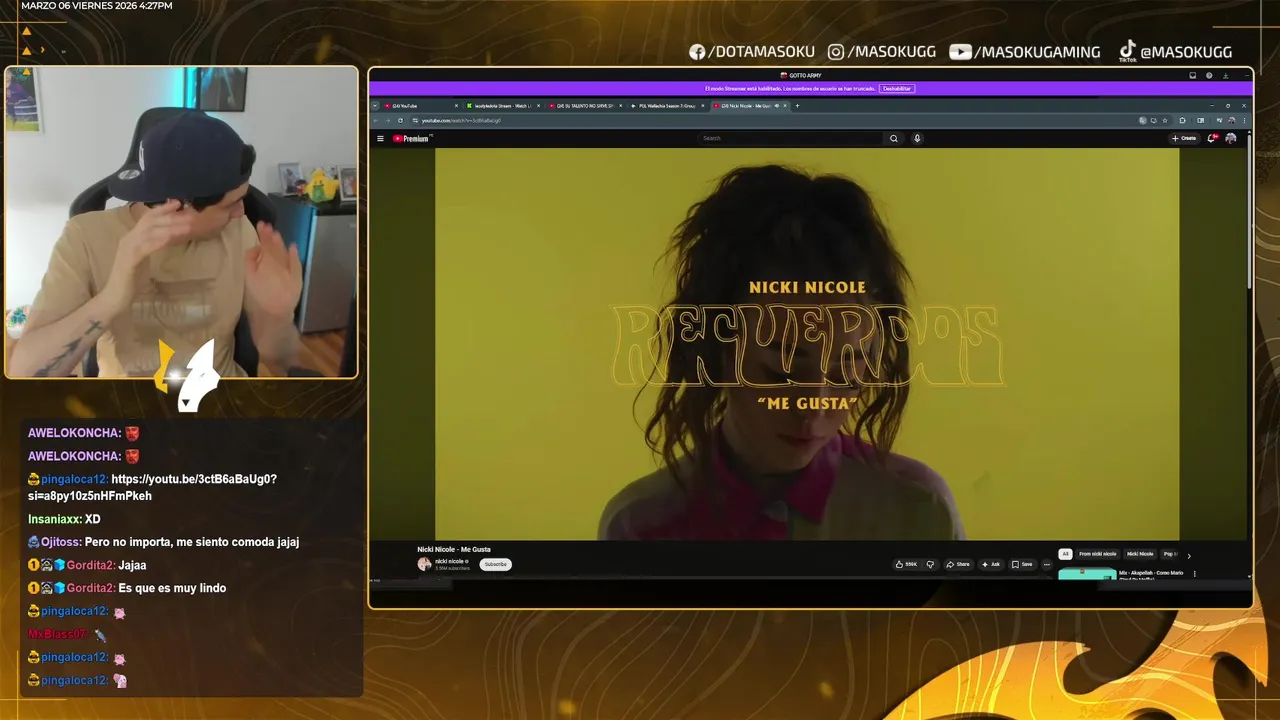The image size is (1280, 720).
Task: Open the browser extensions puzzle icon
Action: coord(1183,120)
